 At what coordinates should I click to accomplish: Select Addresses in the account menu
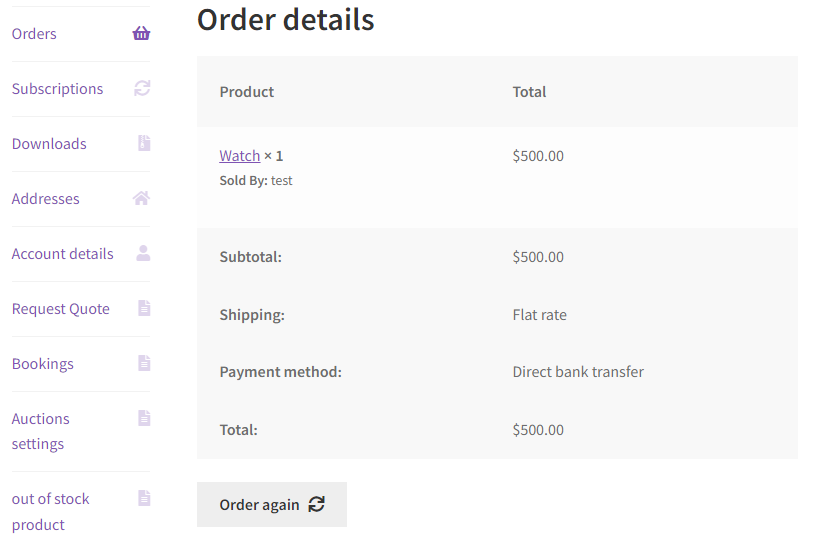pos(45,199)
